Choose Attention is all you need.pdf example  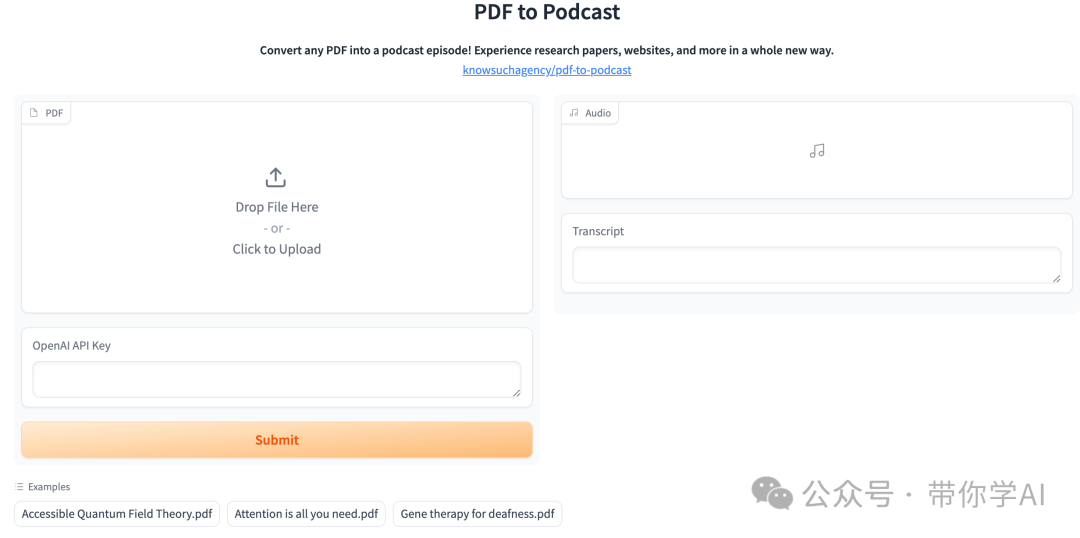[x=307, y=514]
